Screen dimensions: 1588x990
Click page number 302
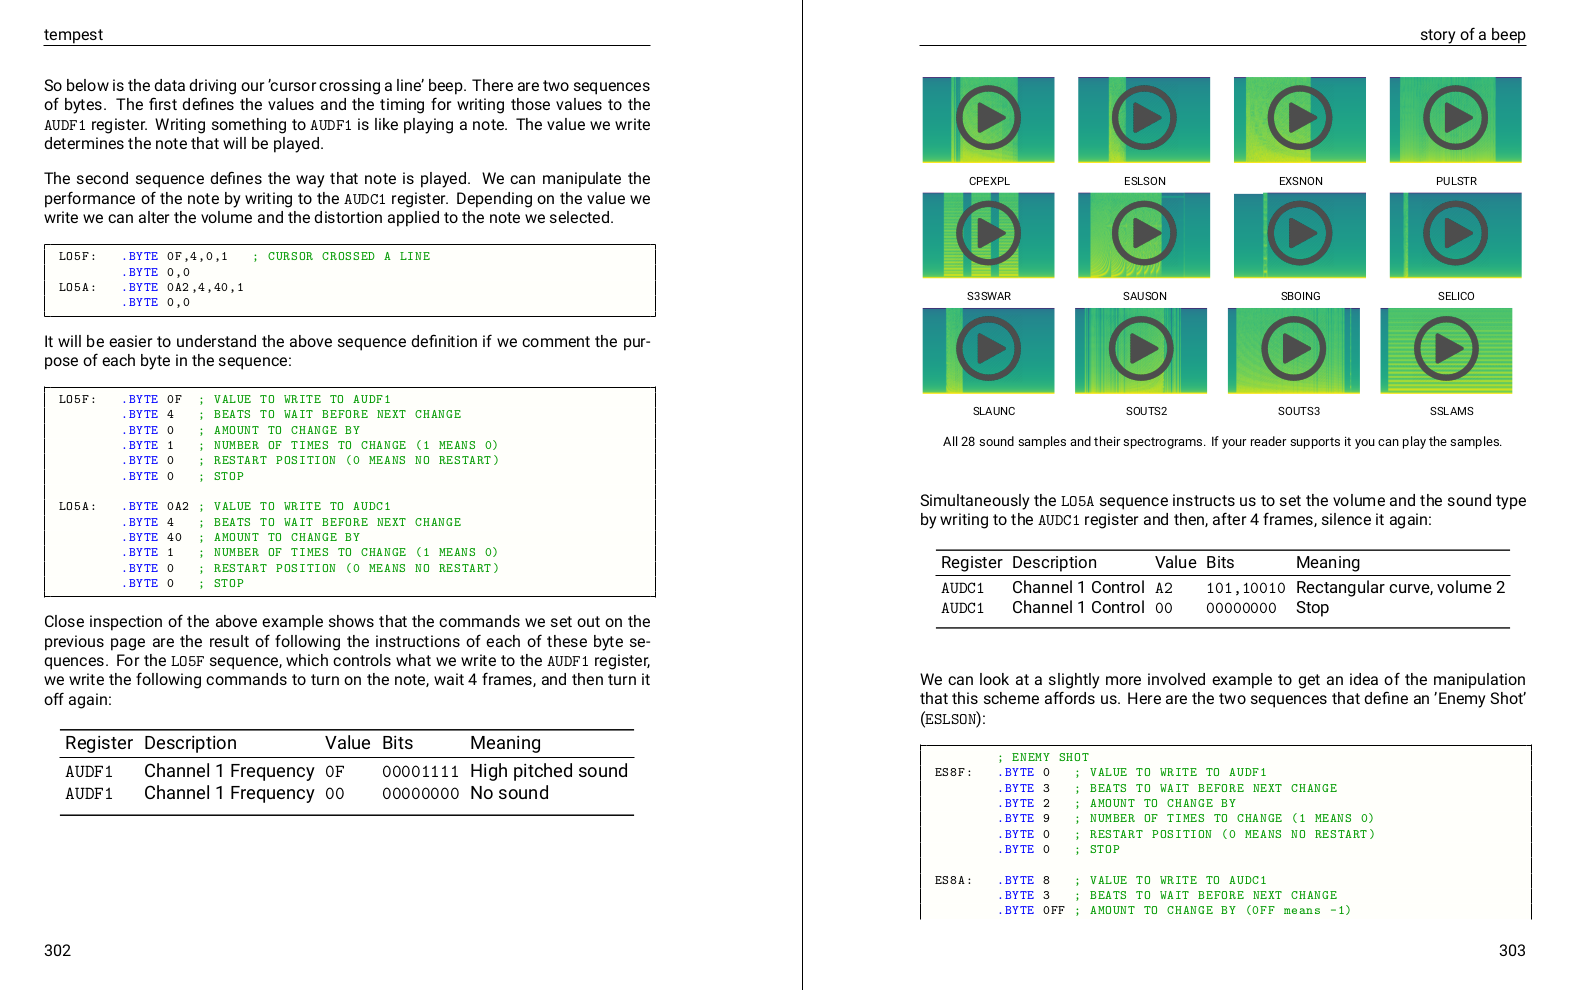point(57,950)
